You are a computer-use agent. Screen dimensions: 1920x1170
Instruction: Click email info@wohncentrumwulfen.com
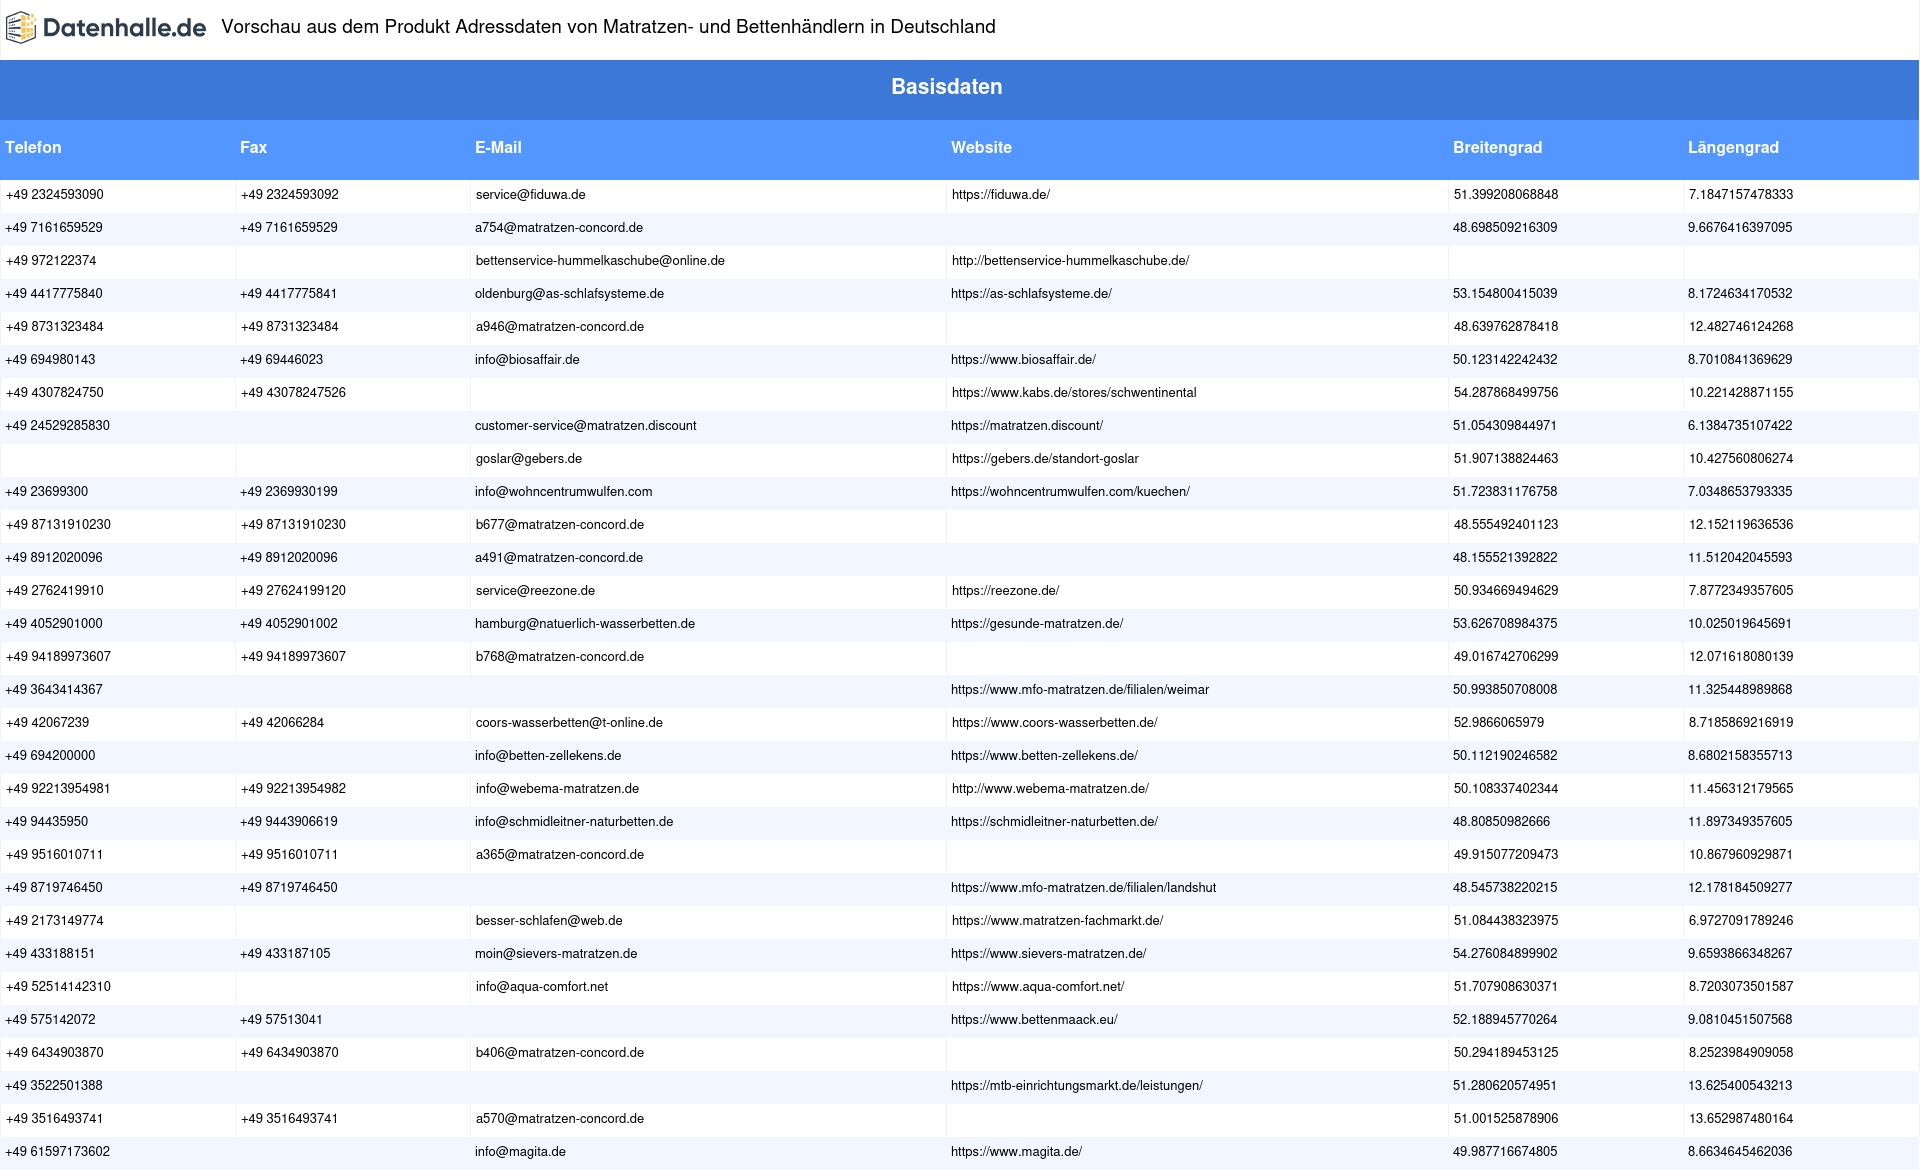[x=564, y=492]
